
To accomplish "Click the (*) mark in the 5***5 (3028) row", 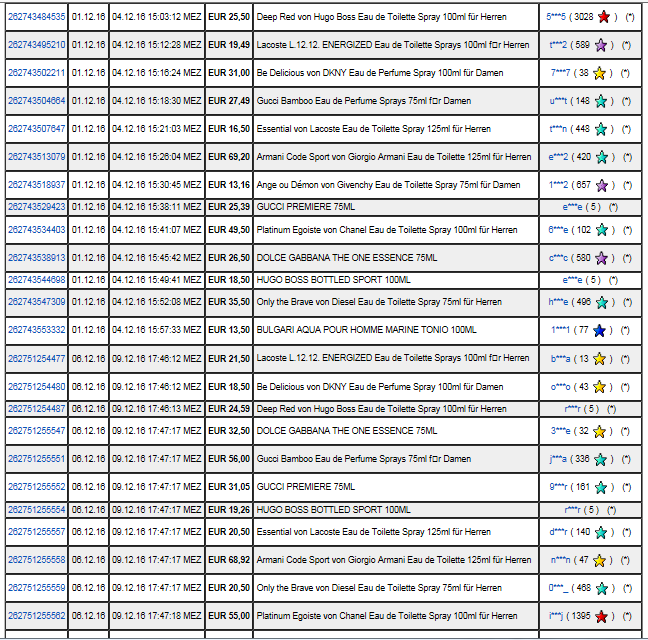I will [629, 17].
